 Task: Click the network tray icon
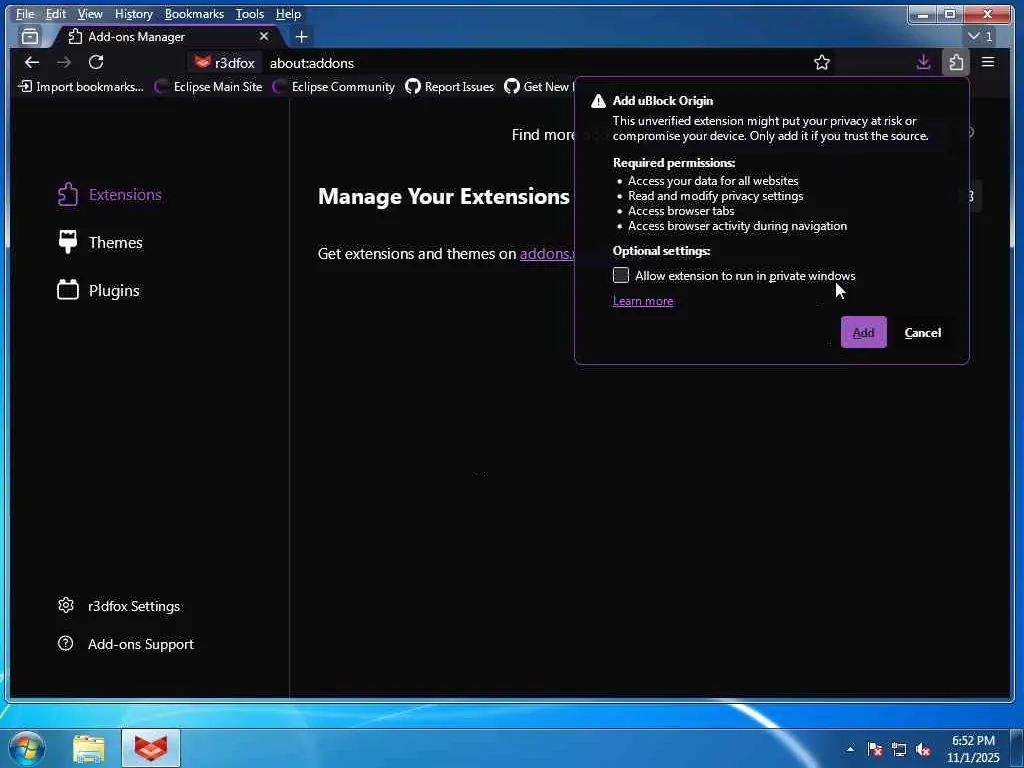click(899, 749)
